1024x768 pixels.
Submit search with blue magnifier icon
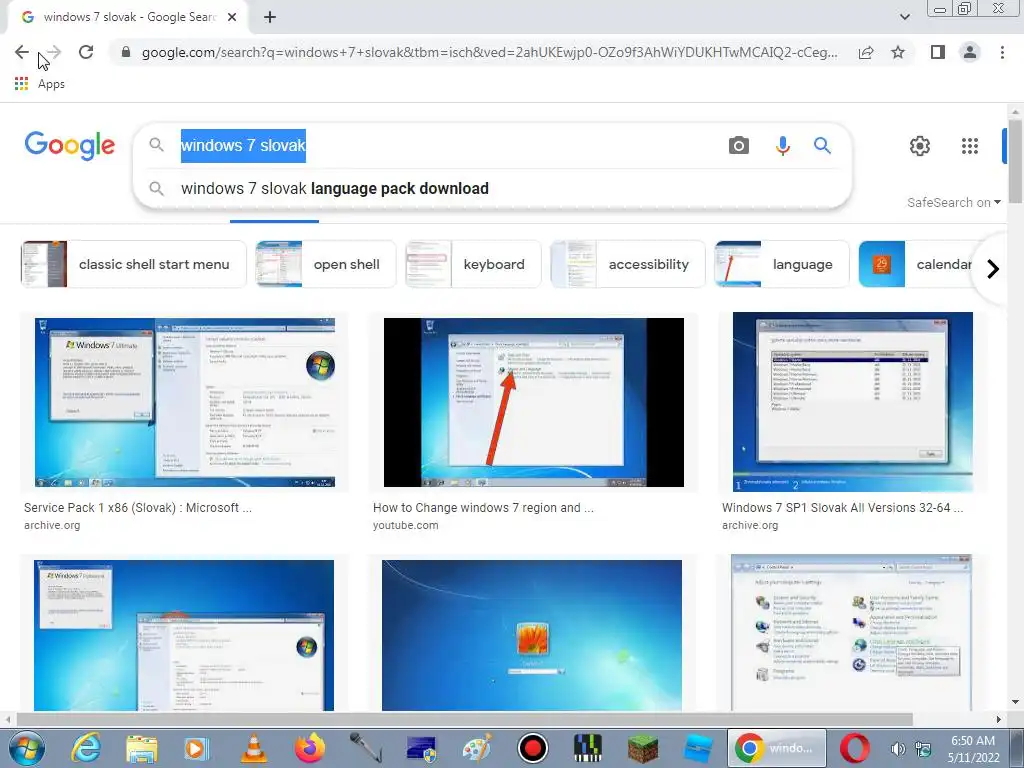pos(822,145)
